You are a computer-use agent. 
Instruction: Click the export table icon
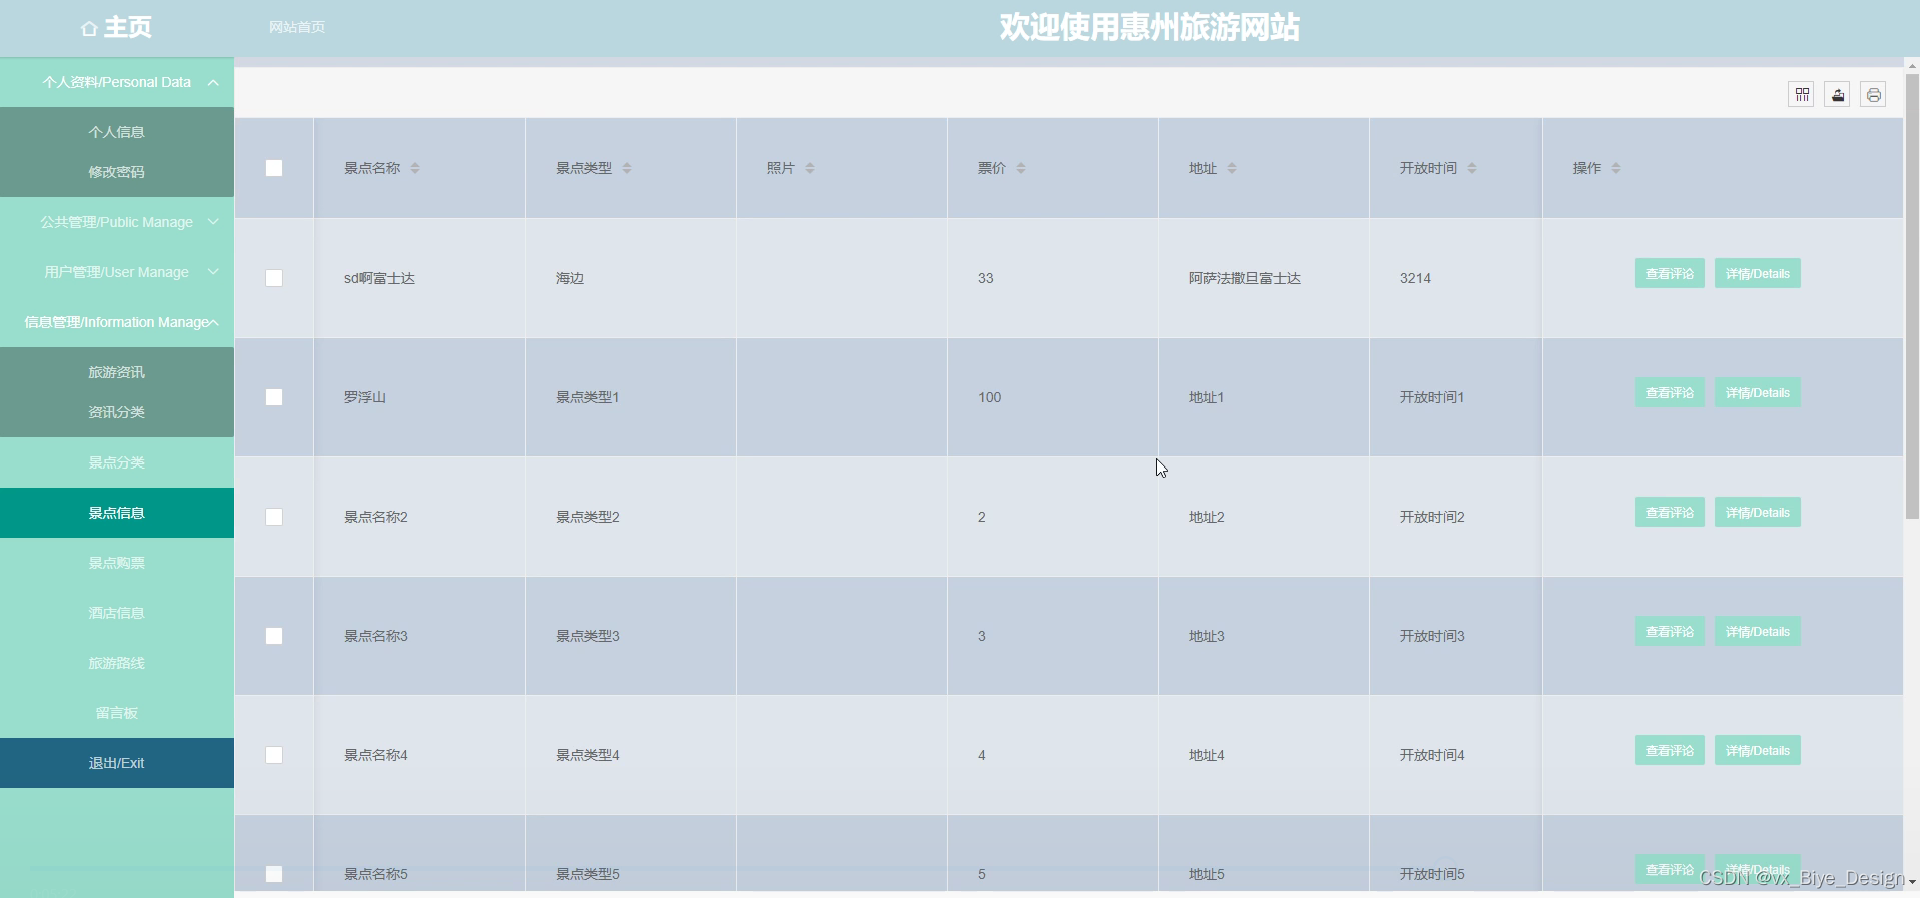click(1838, 94)
